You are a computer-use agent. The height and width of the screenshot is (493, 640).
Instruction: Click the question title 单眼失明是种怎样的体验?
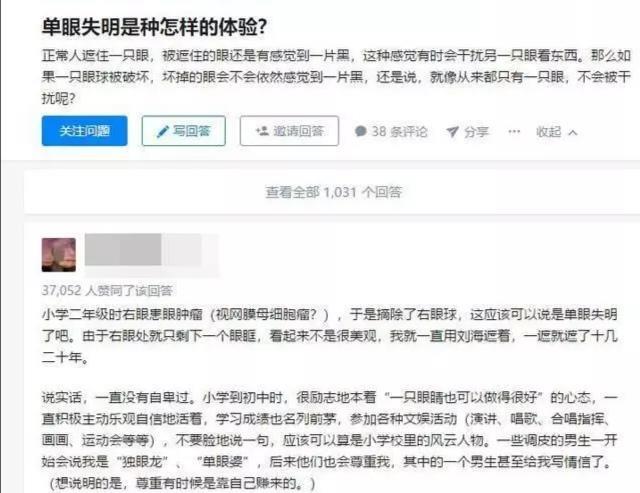tap(154, 27)
